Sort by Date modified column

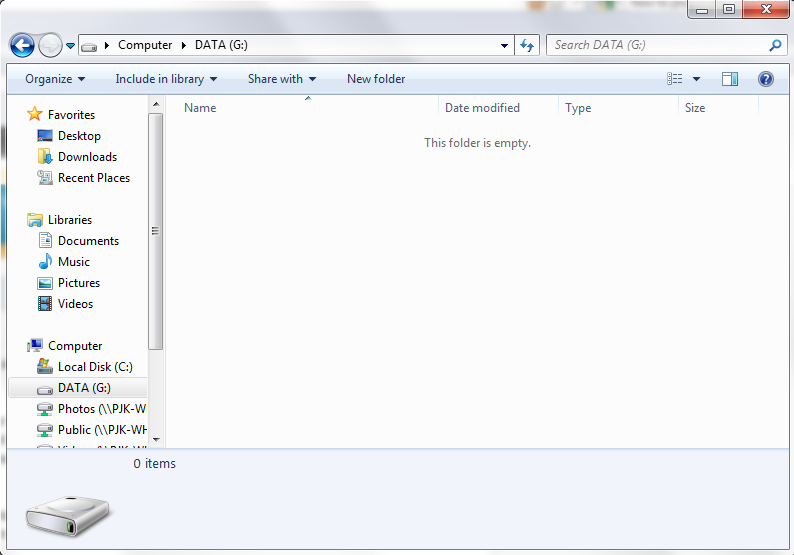click(x=482, y=108)
